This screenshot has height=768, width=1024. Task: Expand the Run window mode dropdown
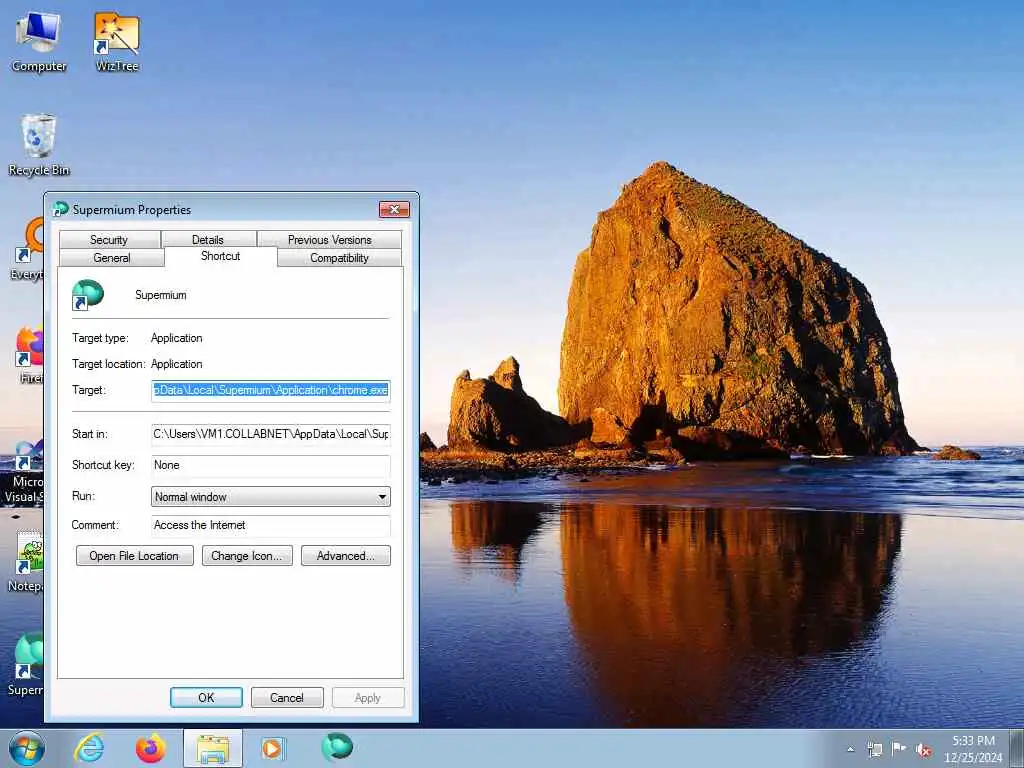(271, 496)
